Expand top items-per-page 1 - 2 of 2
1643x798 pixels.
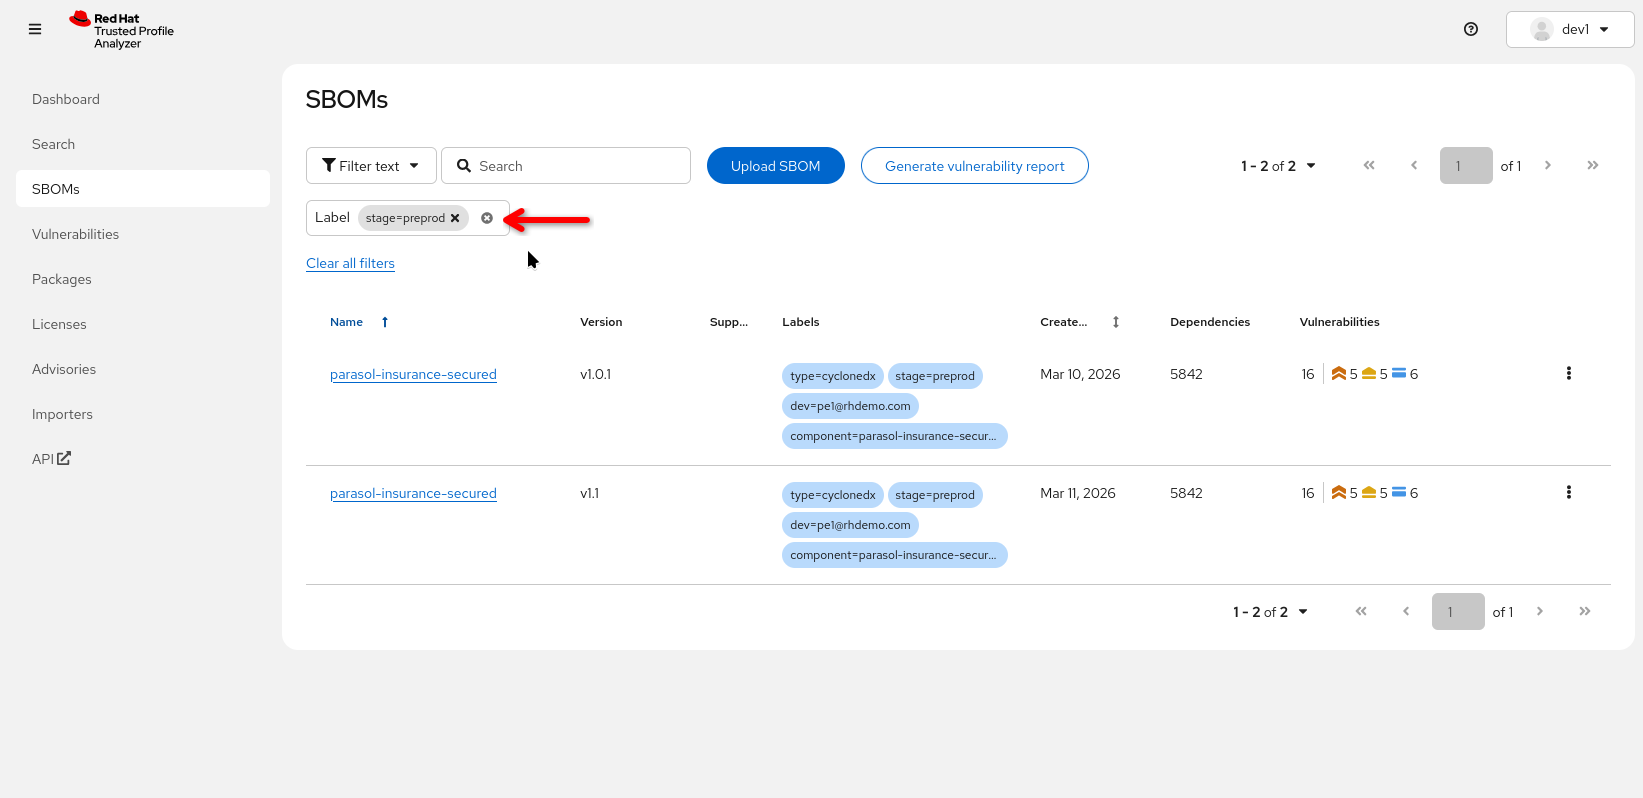click(1279, 166)
